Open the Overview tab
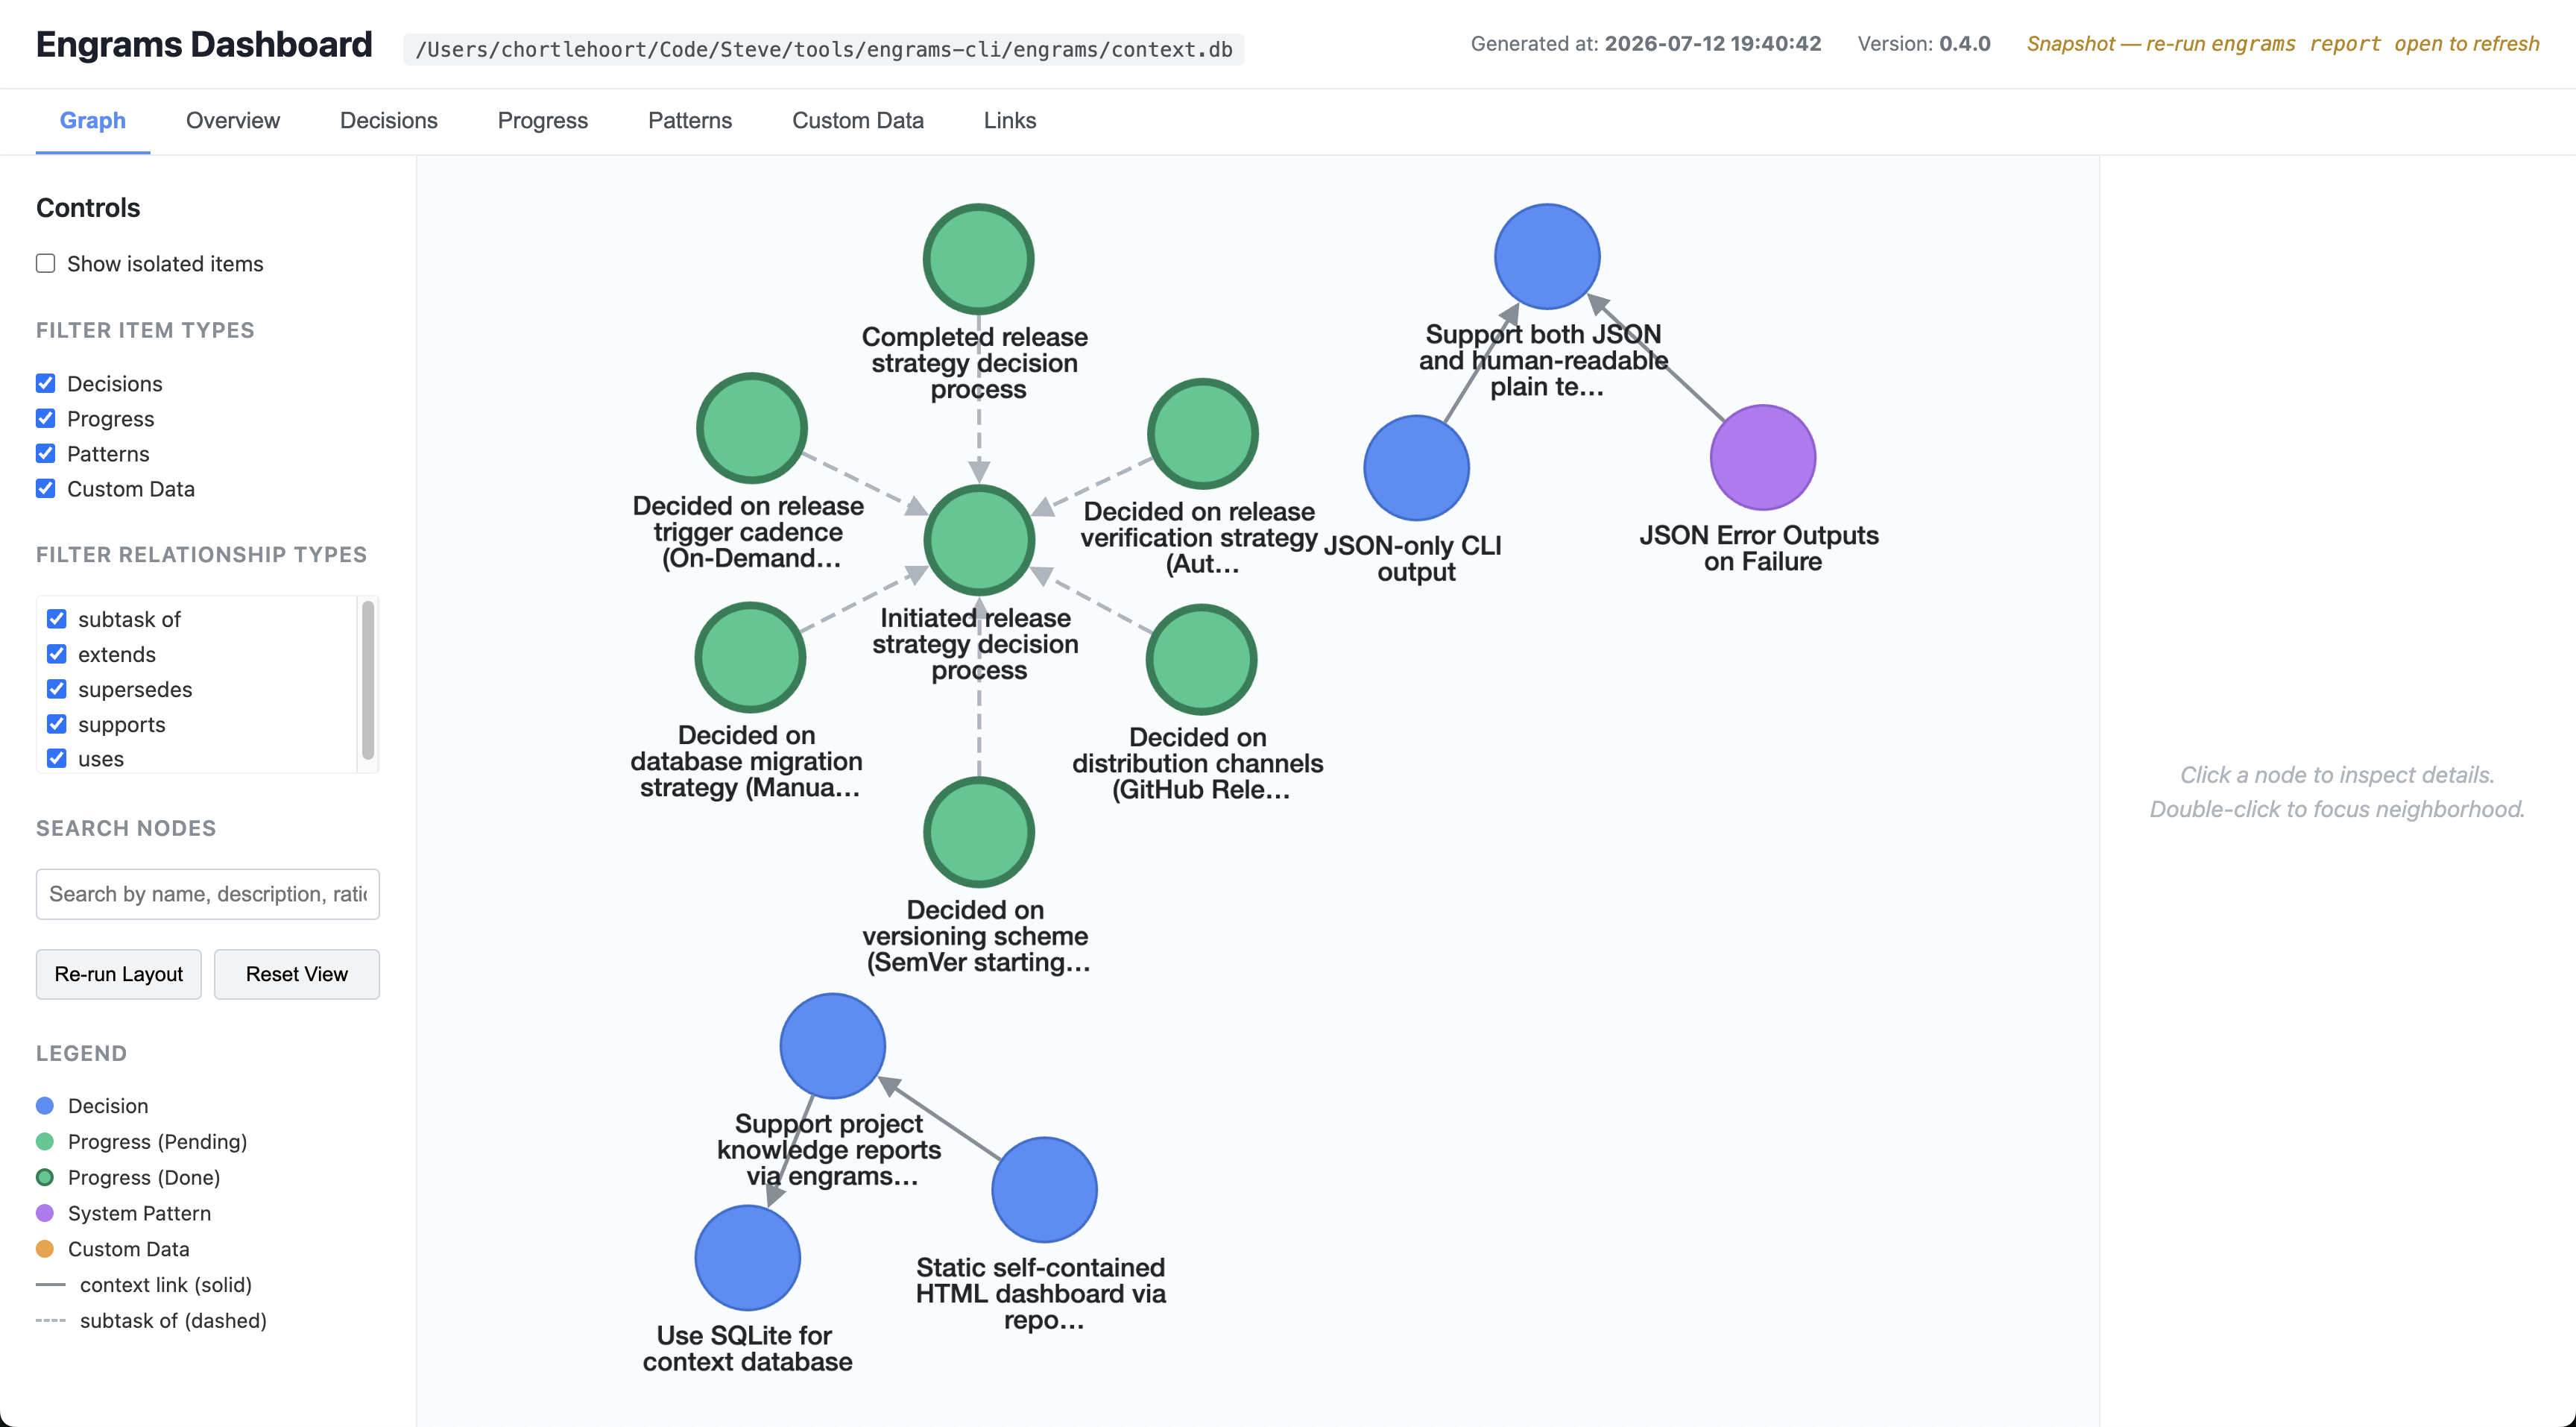Viewport: 2576px width, 1427px height. click(233, 120)
